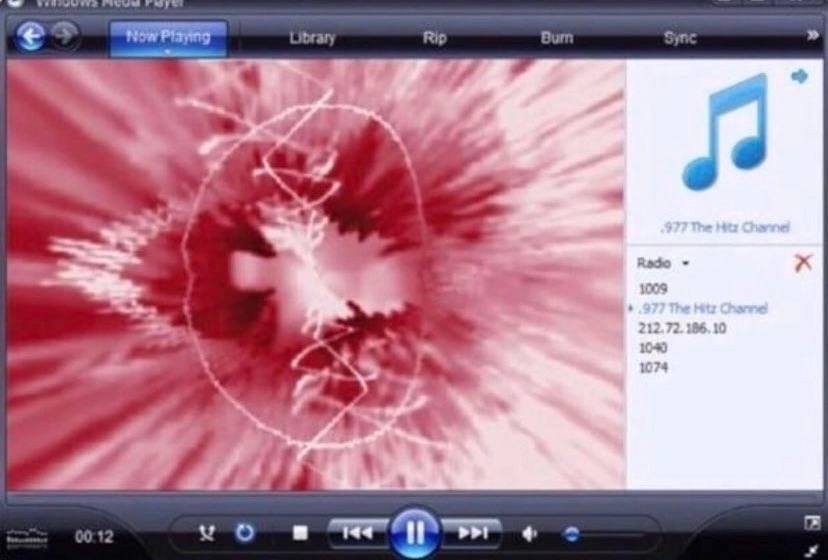Clear the list with red X
828x560 pixels.
point(802,263)
